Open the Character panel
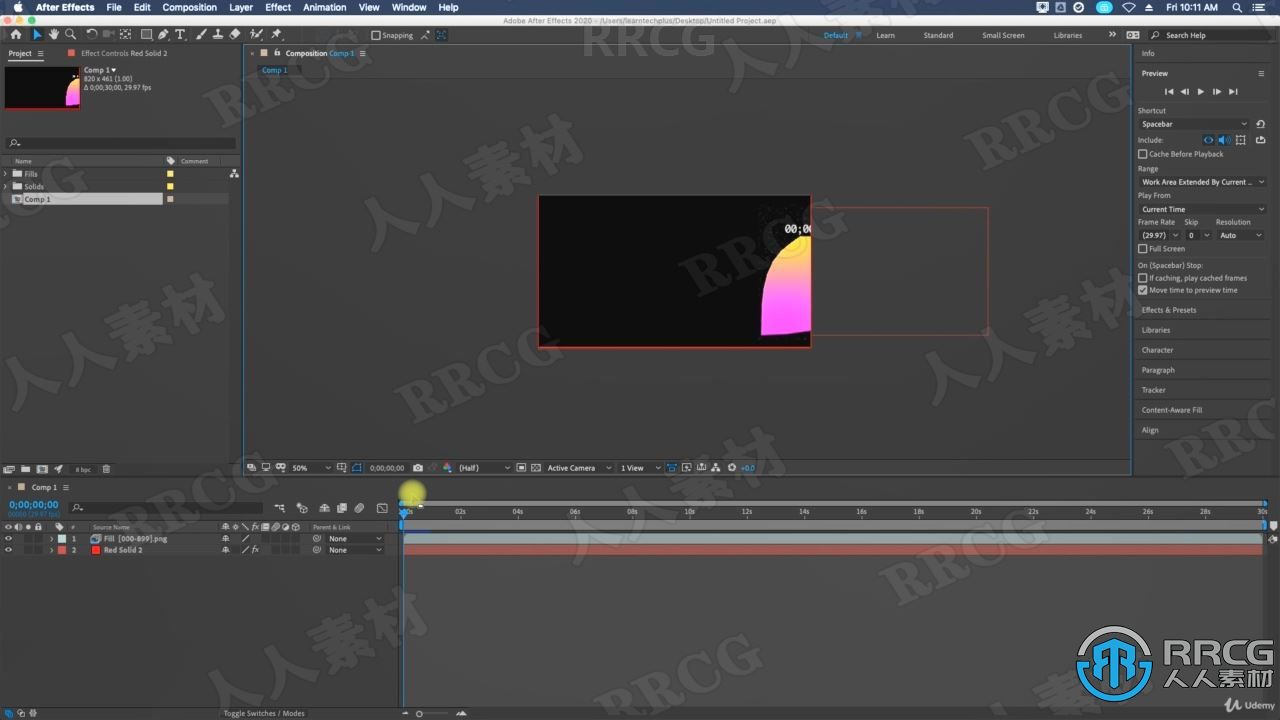The width and height of the screenshot is (1280, 720). [x=1157, y=350]
